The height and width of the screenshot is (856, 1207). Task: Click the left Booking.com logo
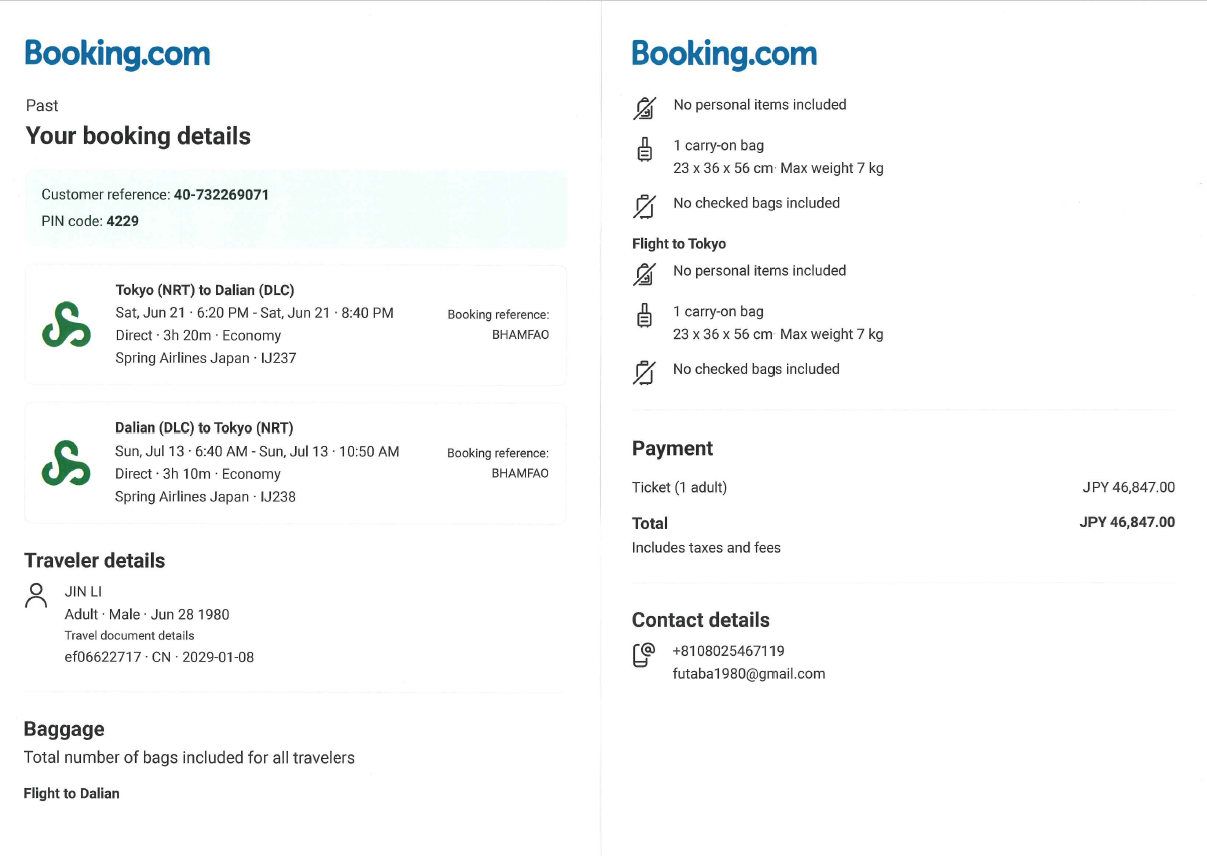point(117,54)
